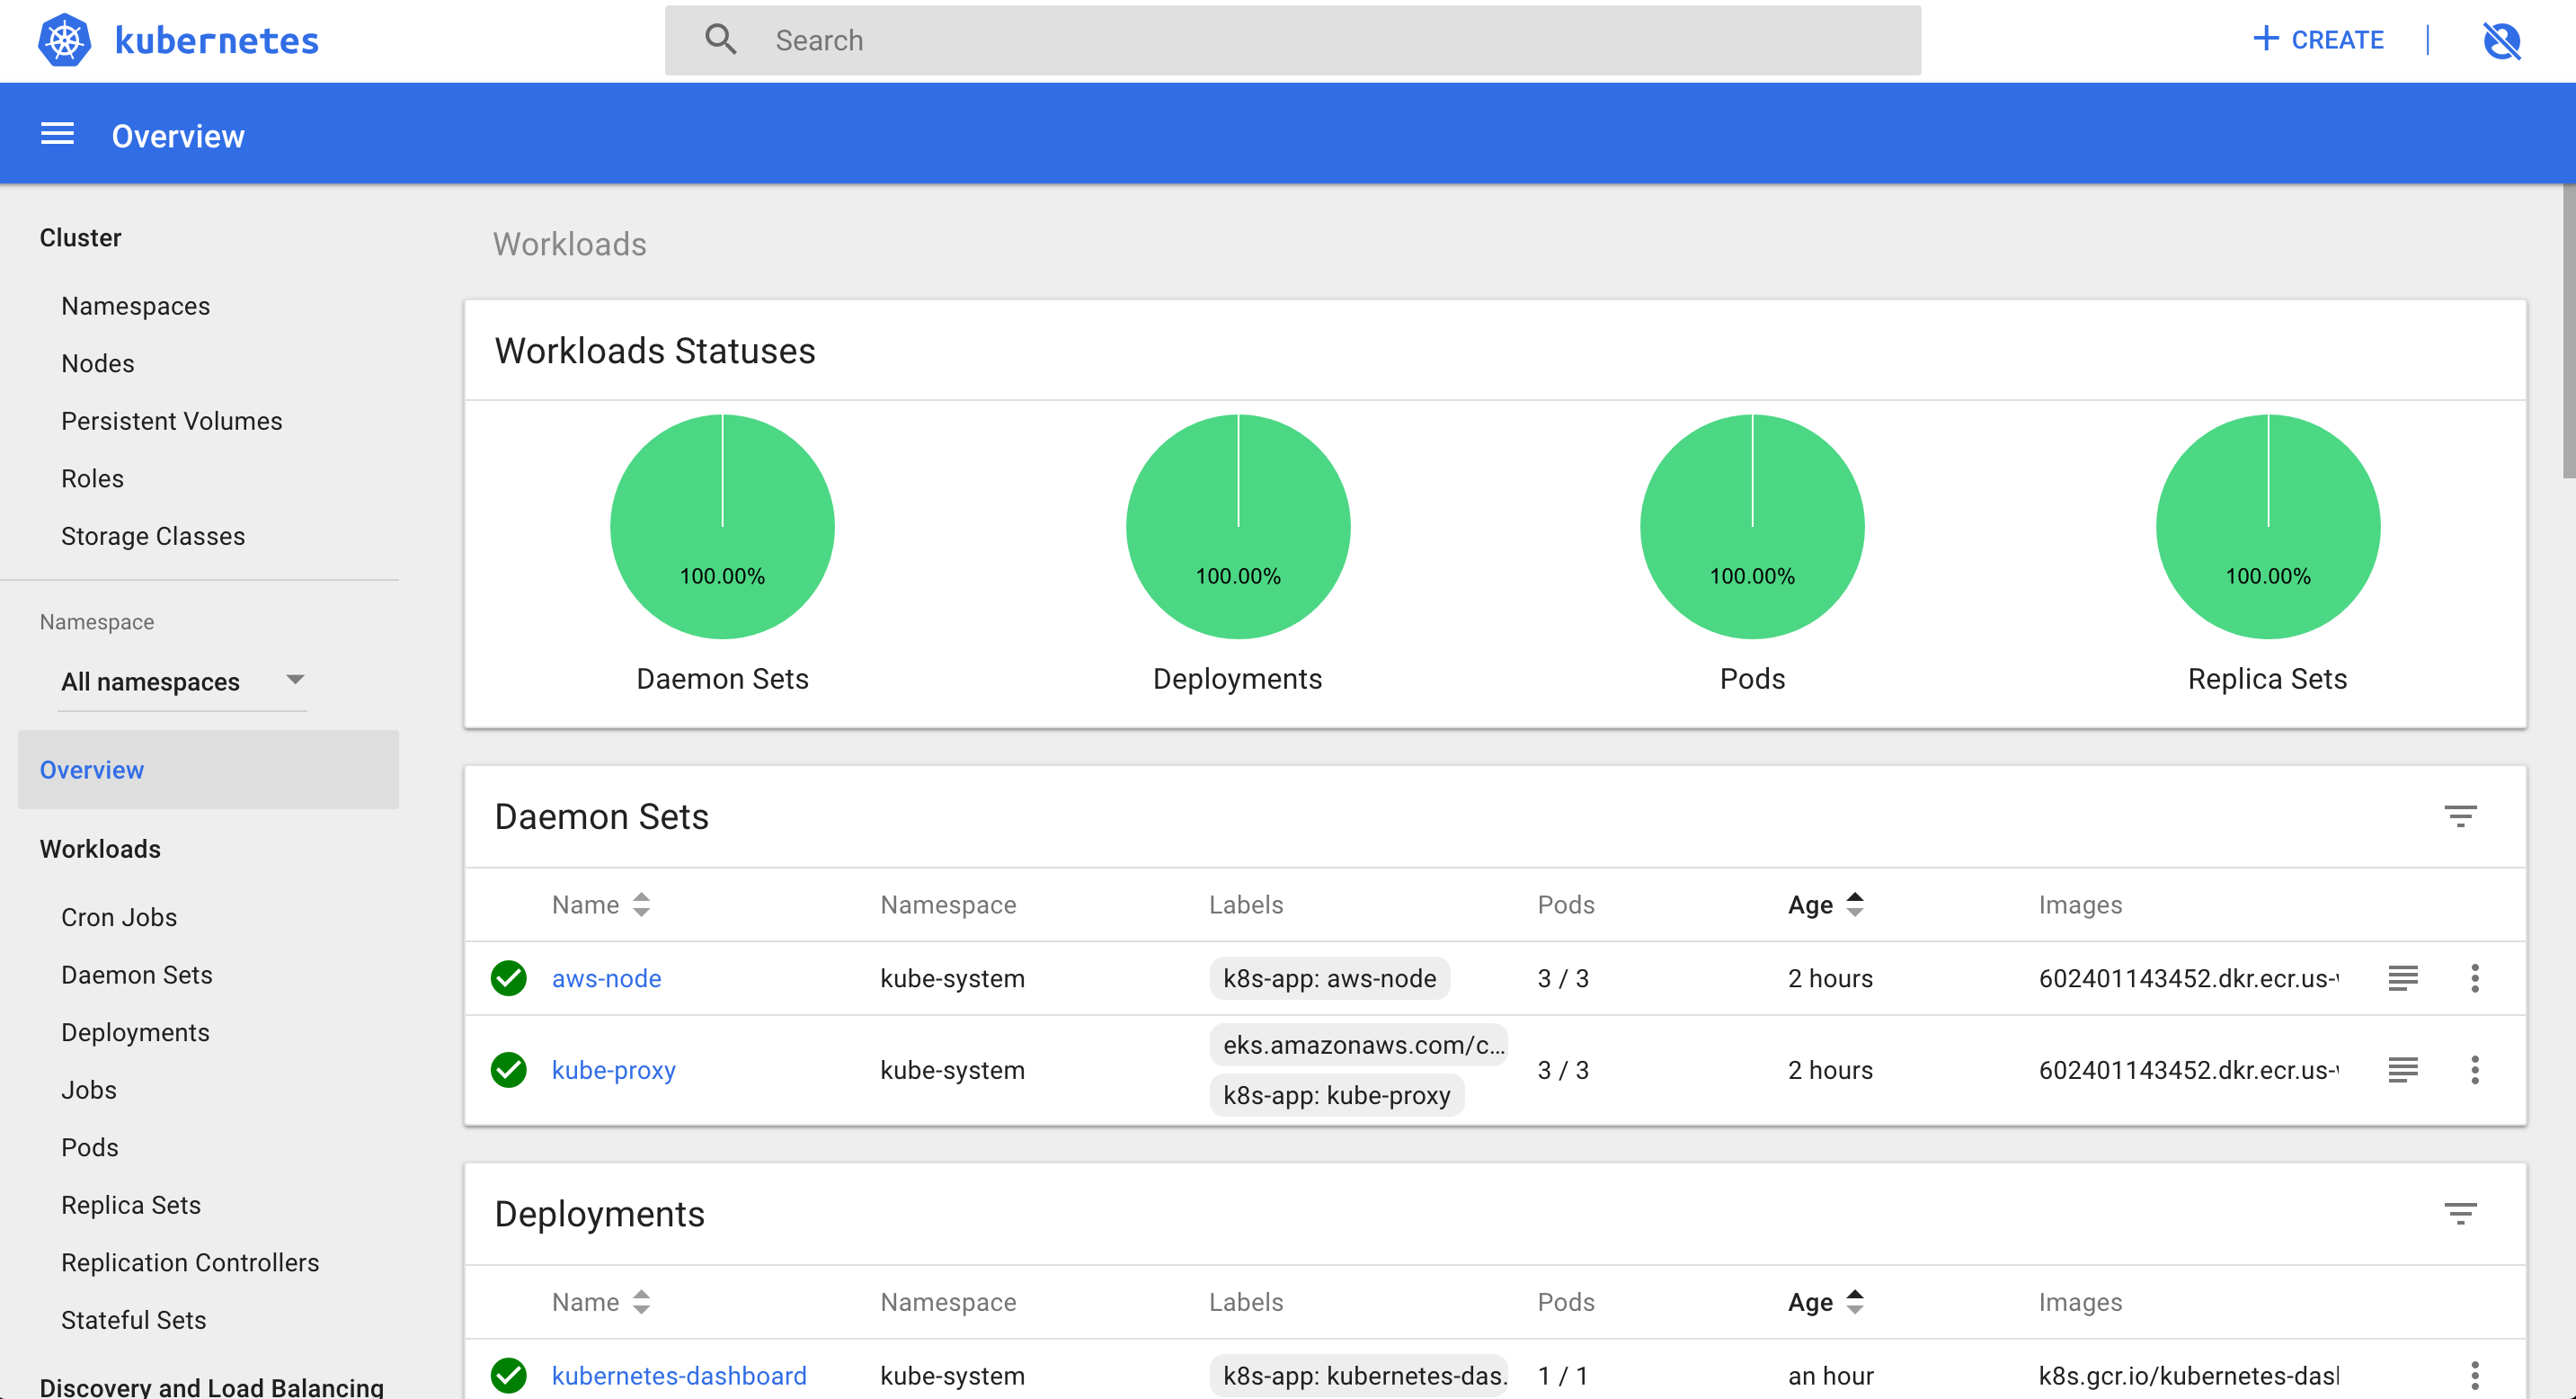Click the three-dot menu icon for aws-node

[2474, 978]
